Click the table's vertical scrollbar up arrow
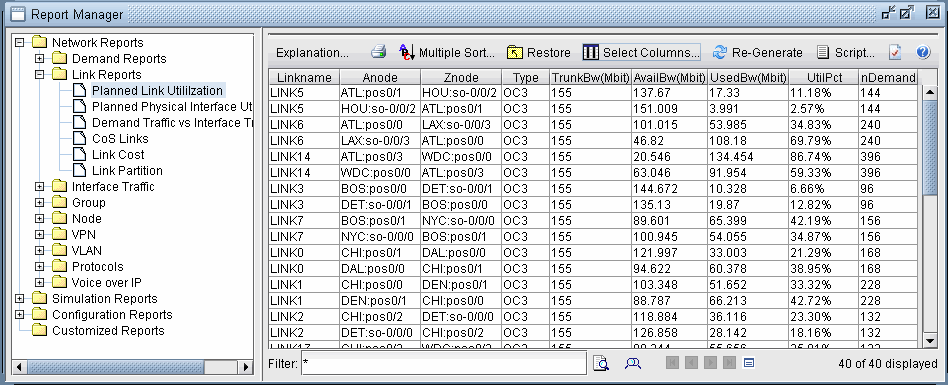Viewport: 948px width, 385px height. pyautogui.click(x=930, y=92)
